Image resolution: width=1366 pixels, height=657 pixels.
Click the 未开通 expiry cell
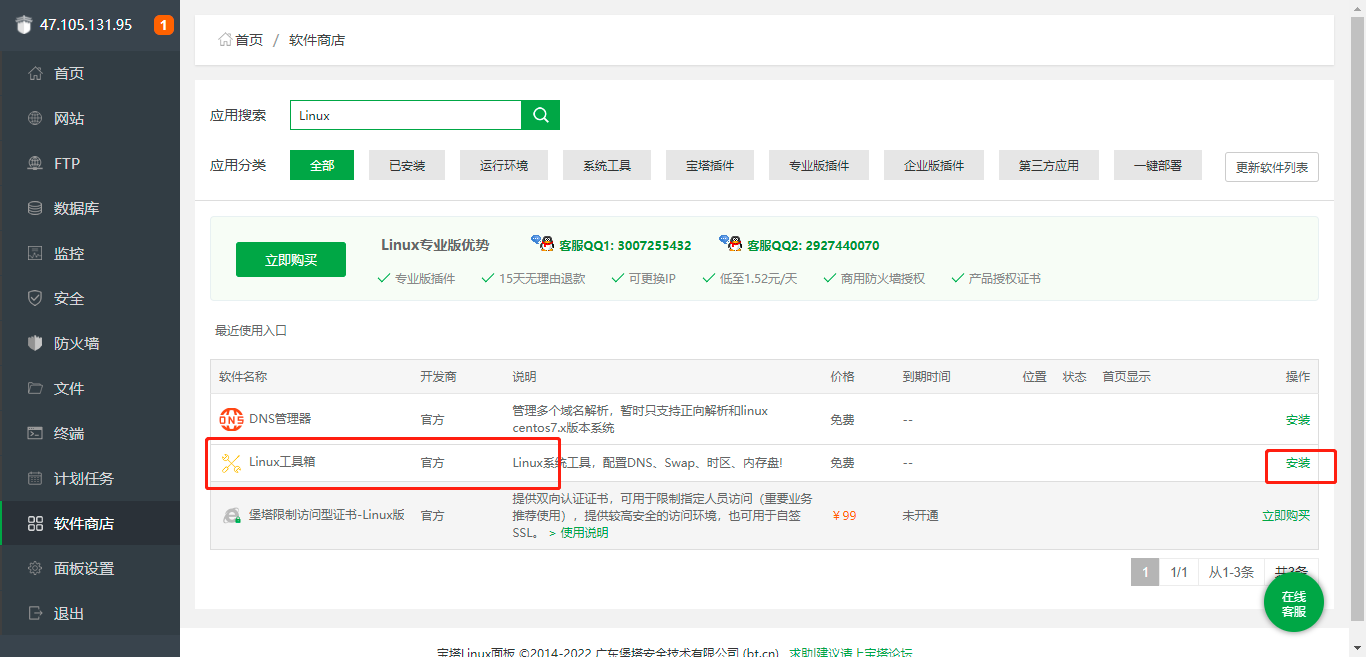tap(920, 515)
